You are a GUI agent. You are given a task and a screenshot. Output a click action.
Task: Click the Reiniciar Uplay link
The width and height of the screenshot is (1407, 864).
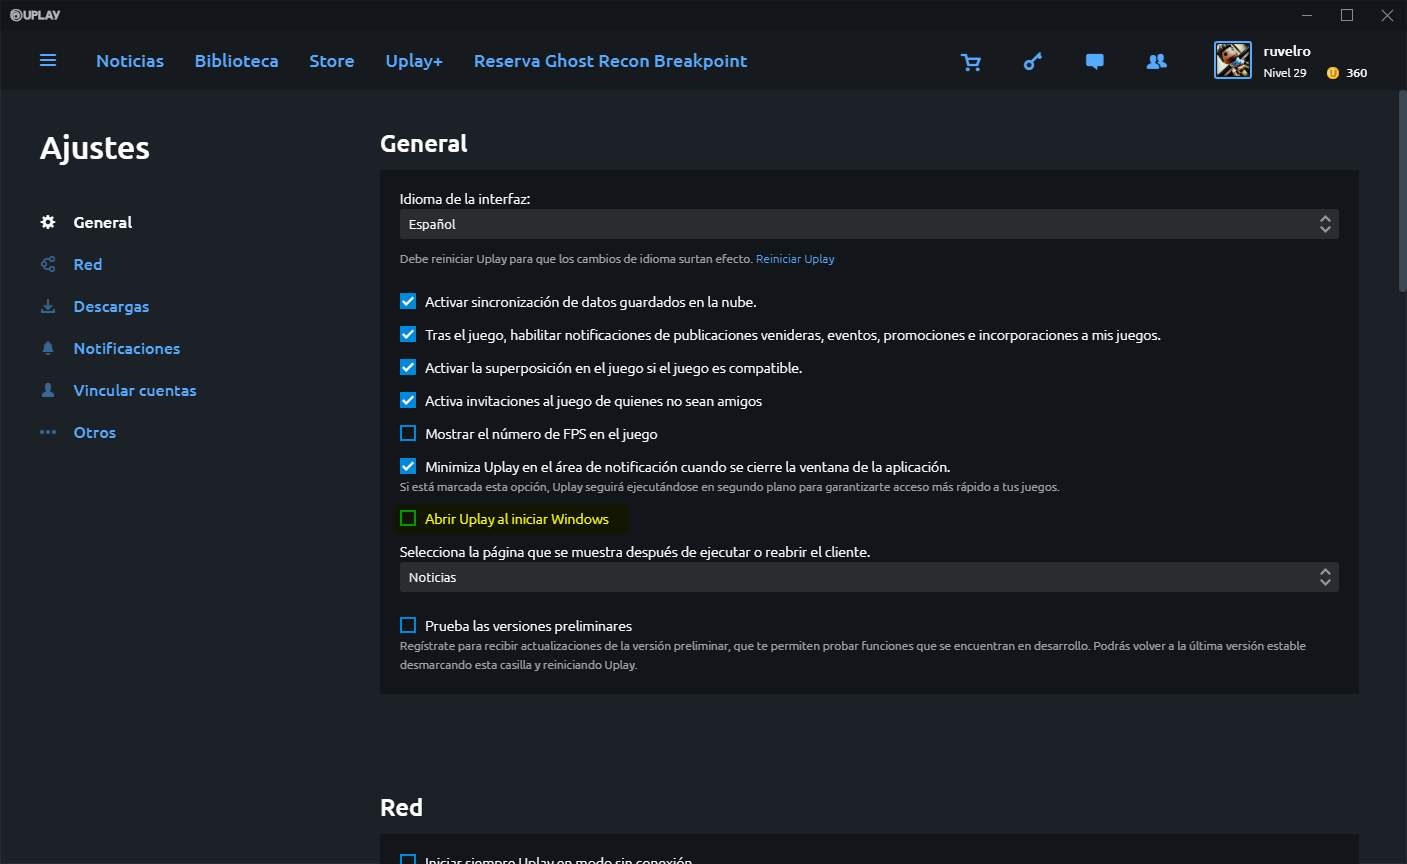pos(795,259)
